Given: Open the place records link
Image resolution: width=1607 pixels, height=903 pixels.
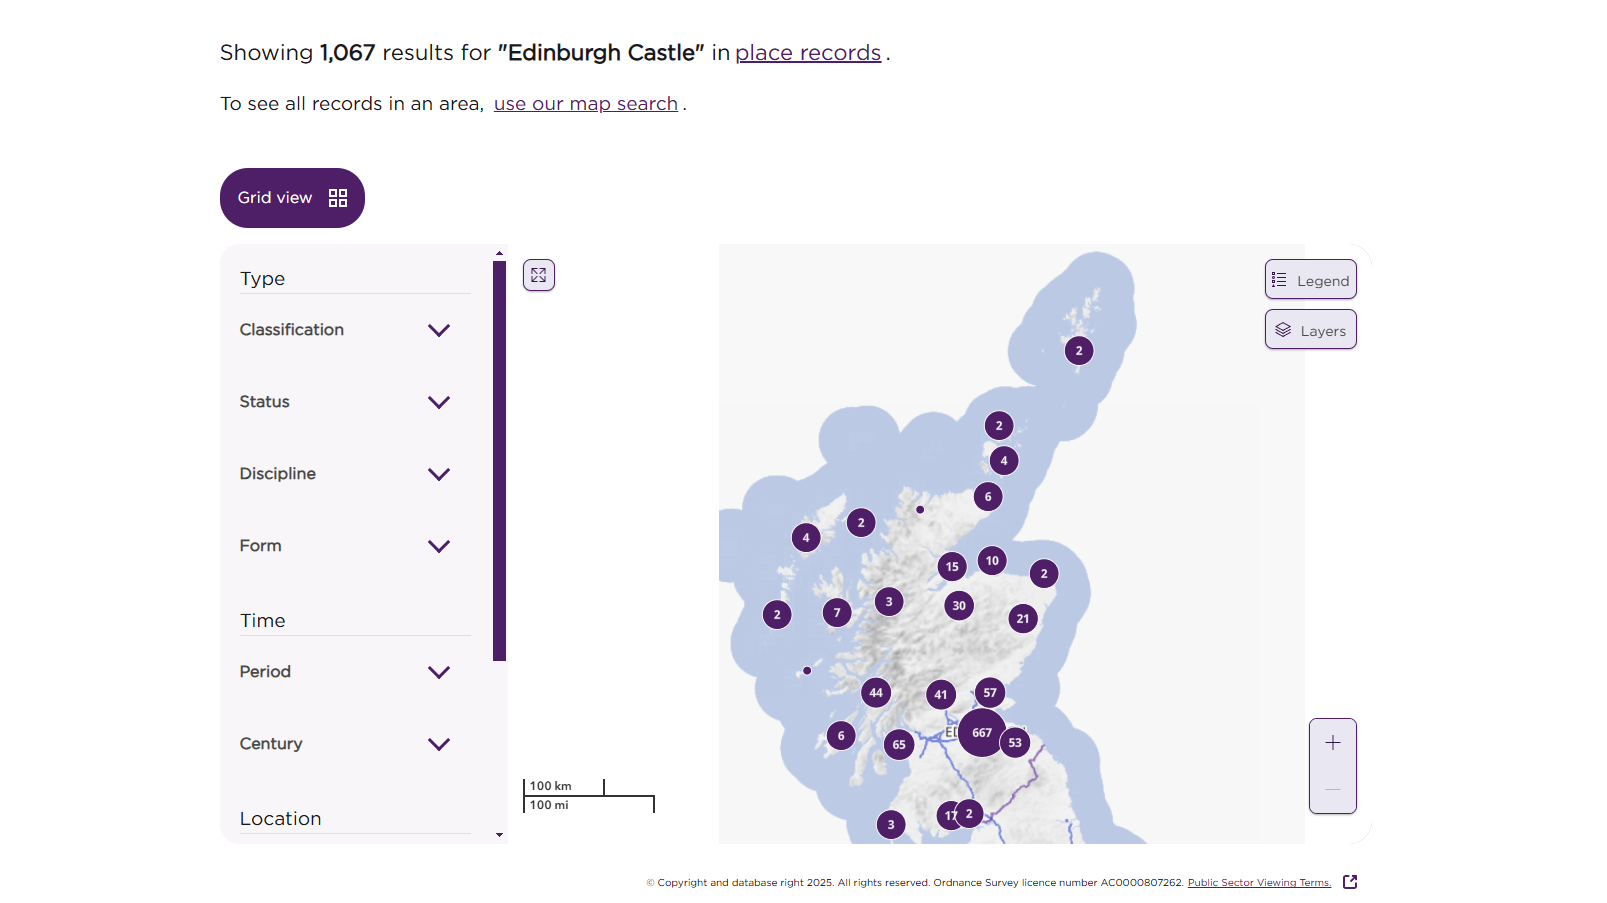Looking at the screenshot, I should pyautogui.click(x=808, y=53).
